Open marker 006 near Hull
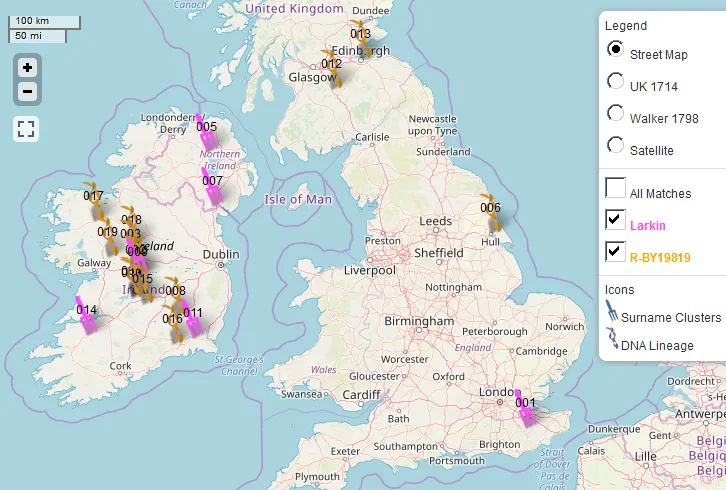The height and width of the screenshot is (490, 726). [x=490, y=214]
